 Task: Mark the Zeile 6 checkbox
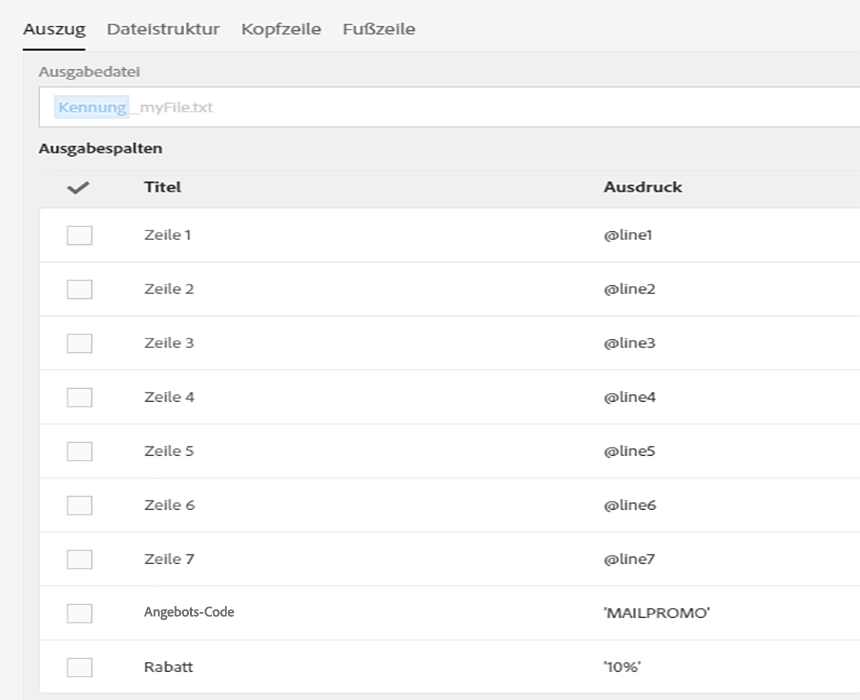click(x=79, y=506)
